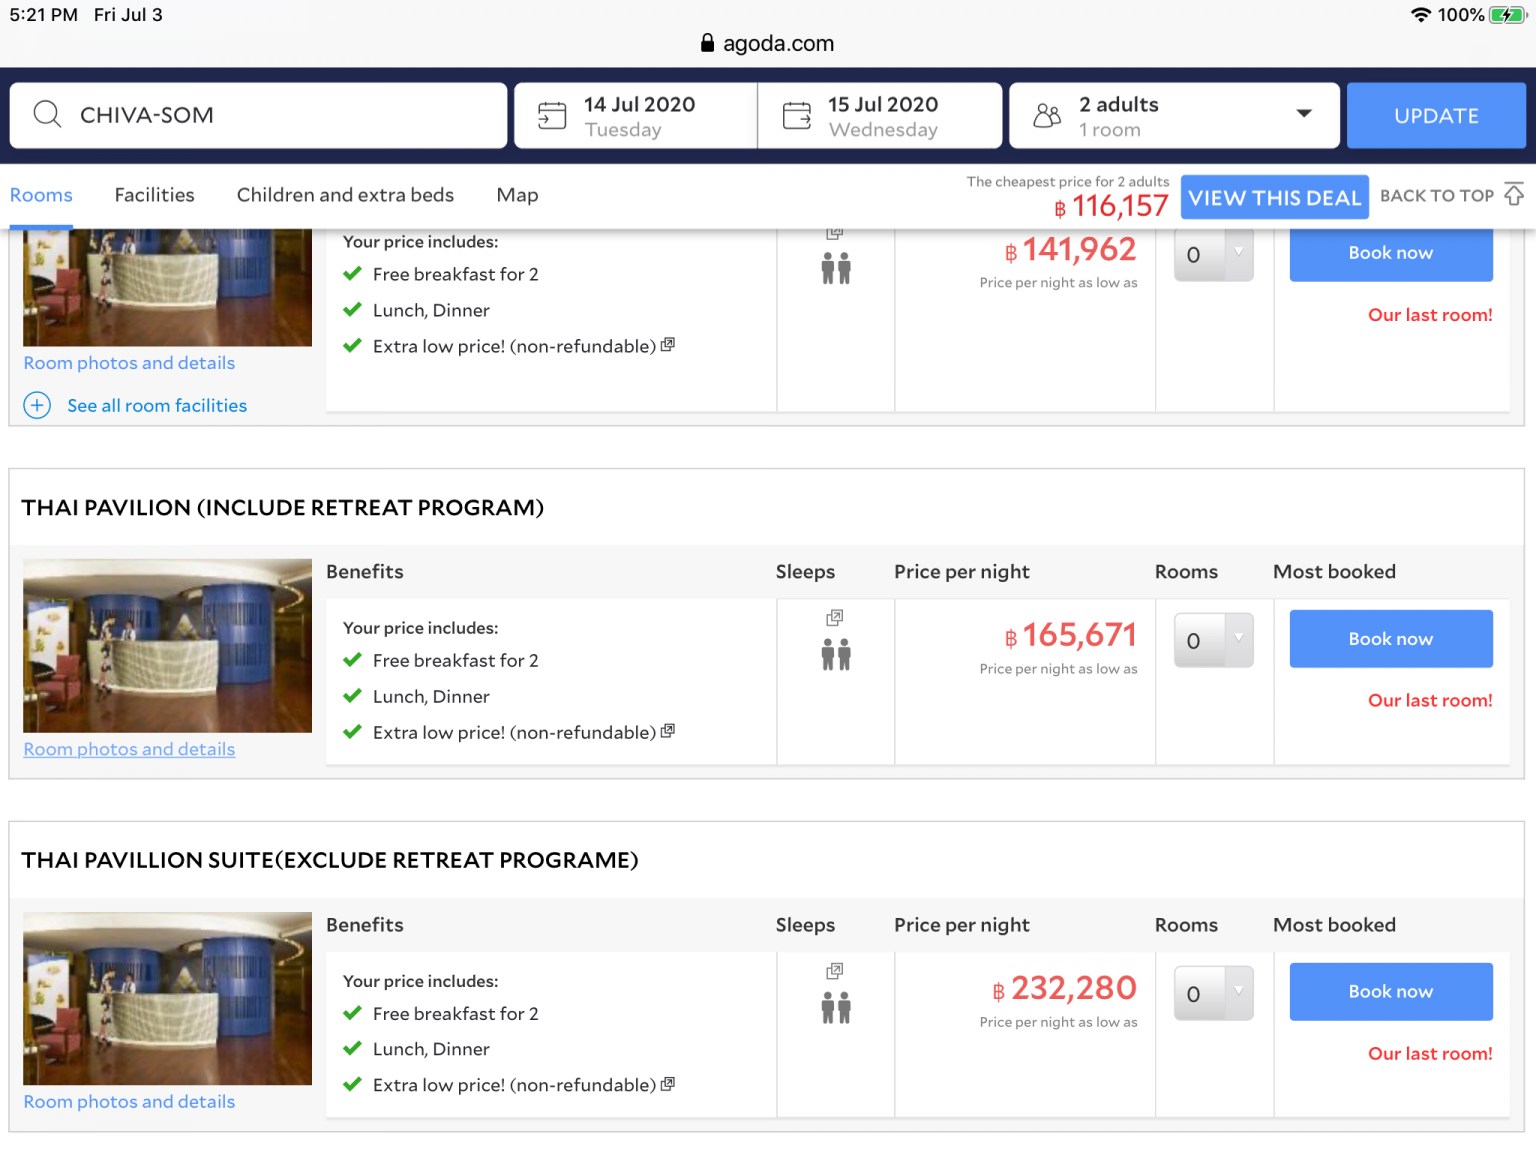Viewport: 1536px width, 1152px height.
Task: Click BACK TO TOP link
Action: (1437, 195)
